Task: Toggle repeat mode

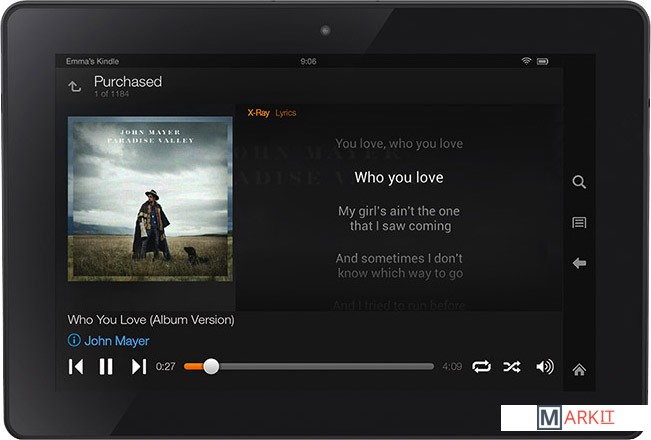Action: point(481,367)
